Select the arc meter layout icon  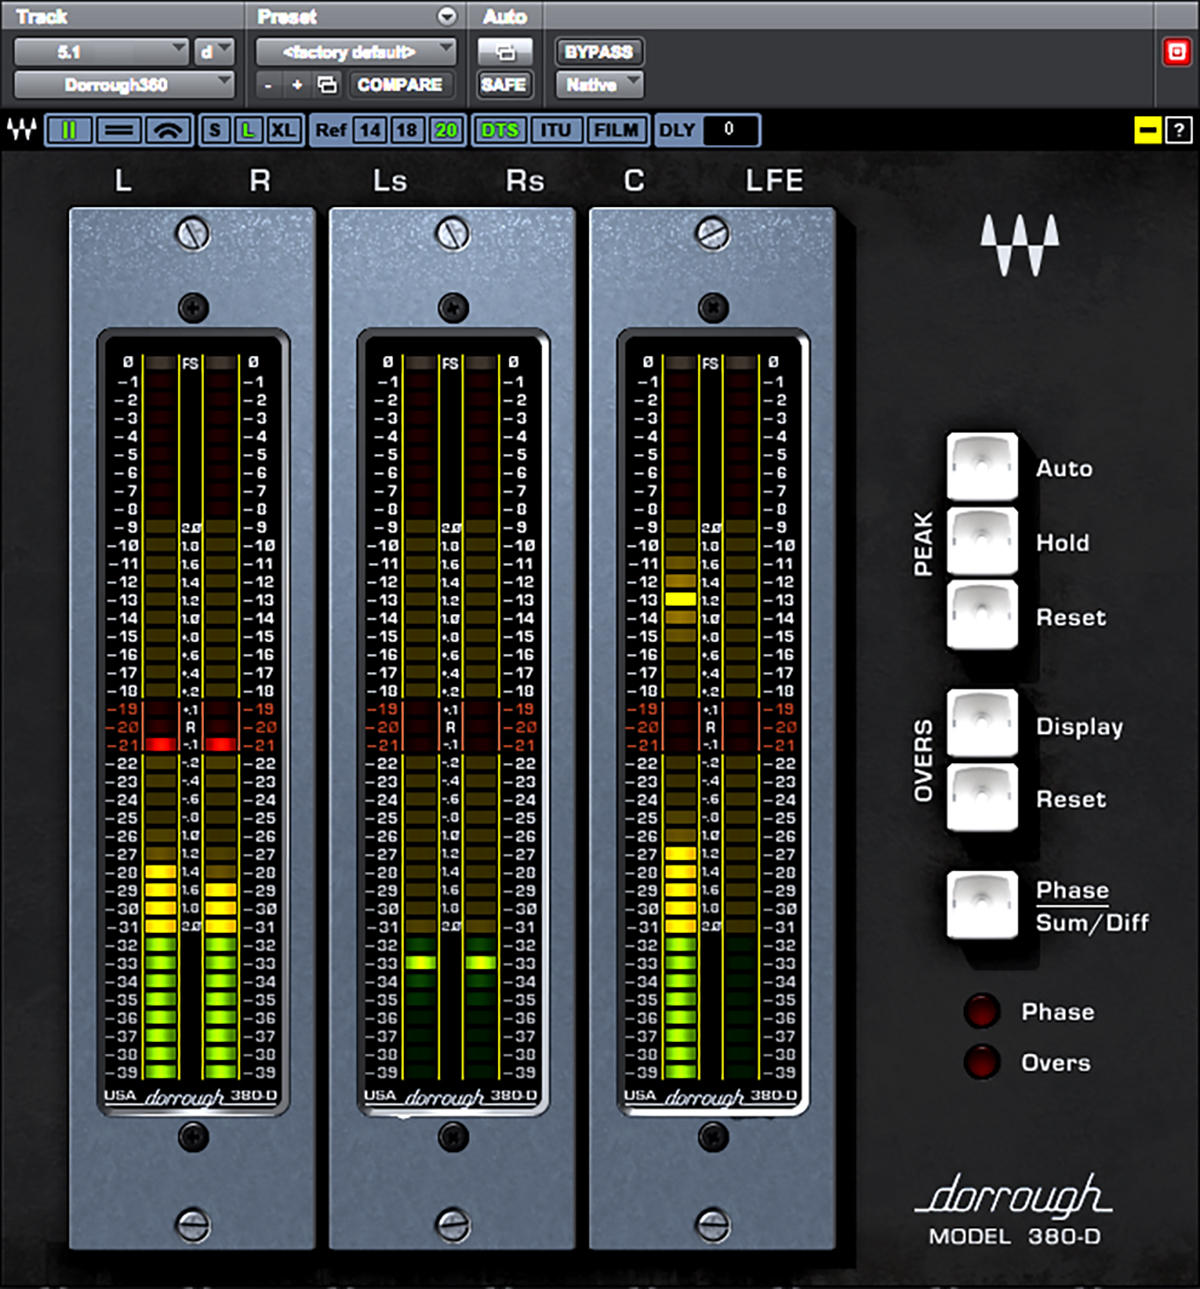168,130
